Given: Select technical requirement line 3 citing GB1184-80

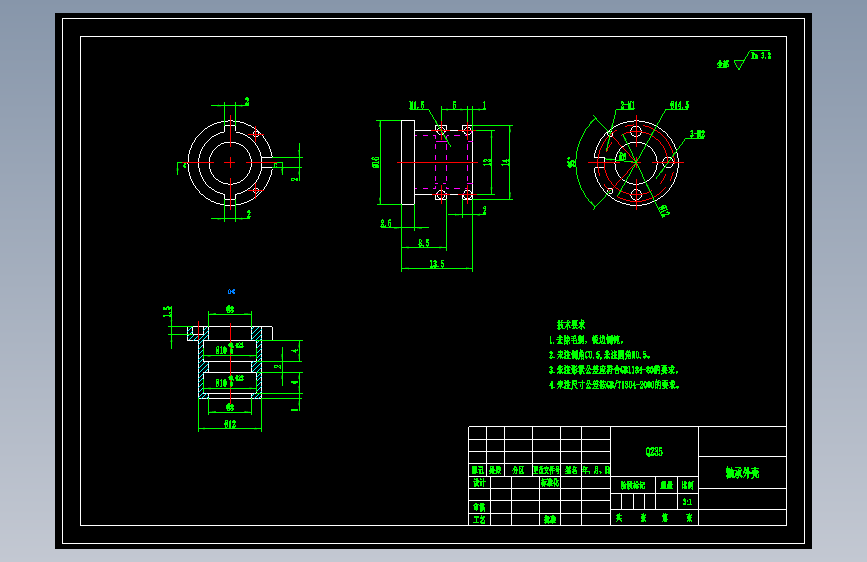Looking at the screenshot, I should tap(613, 370).
